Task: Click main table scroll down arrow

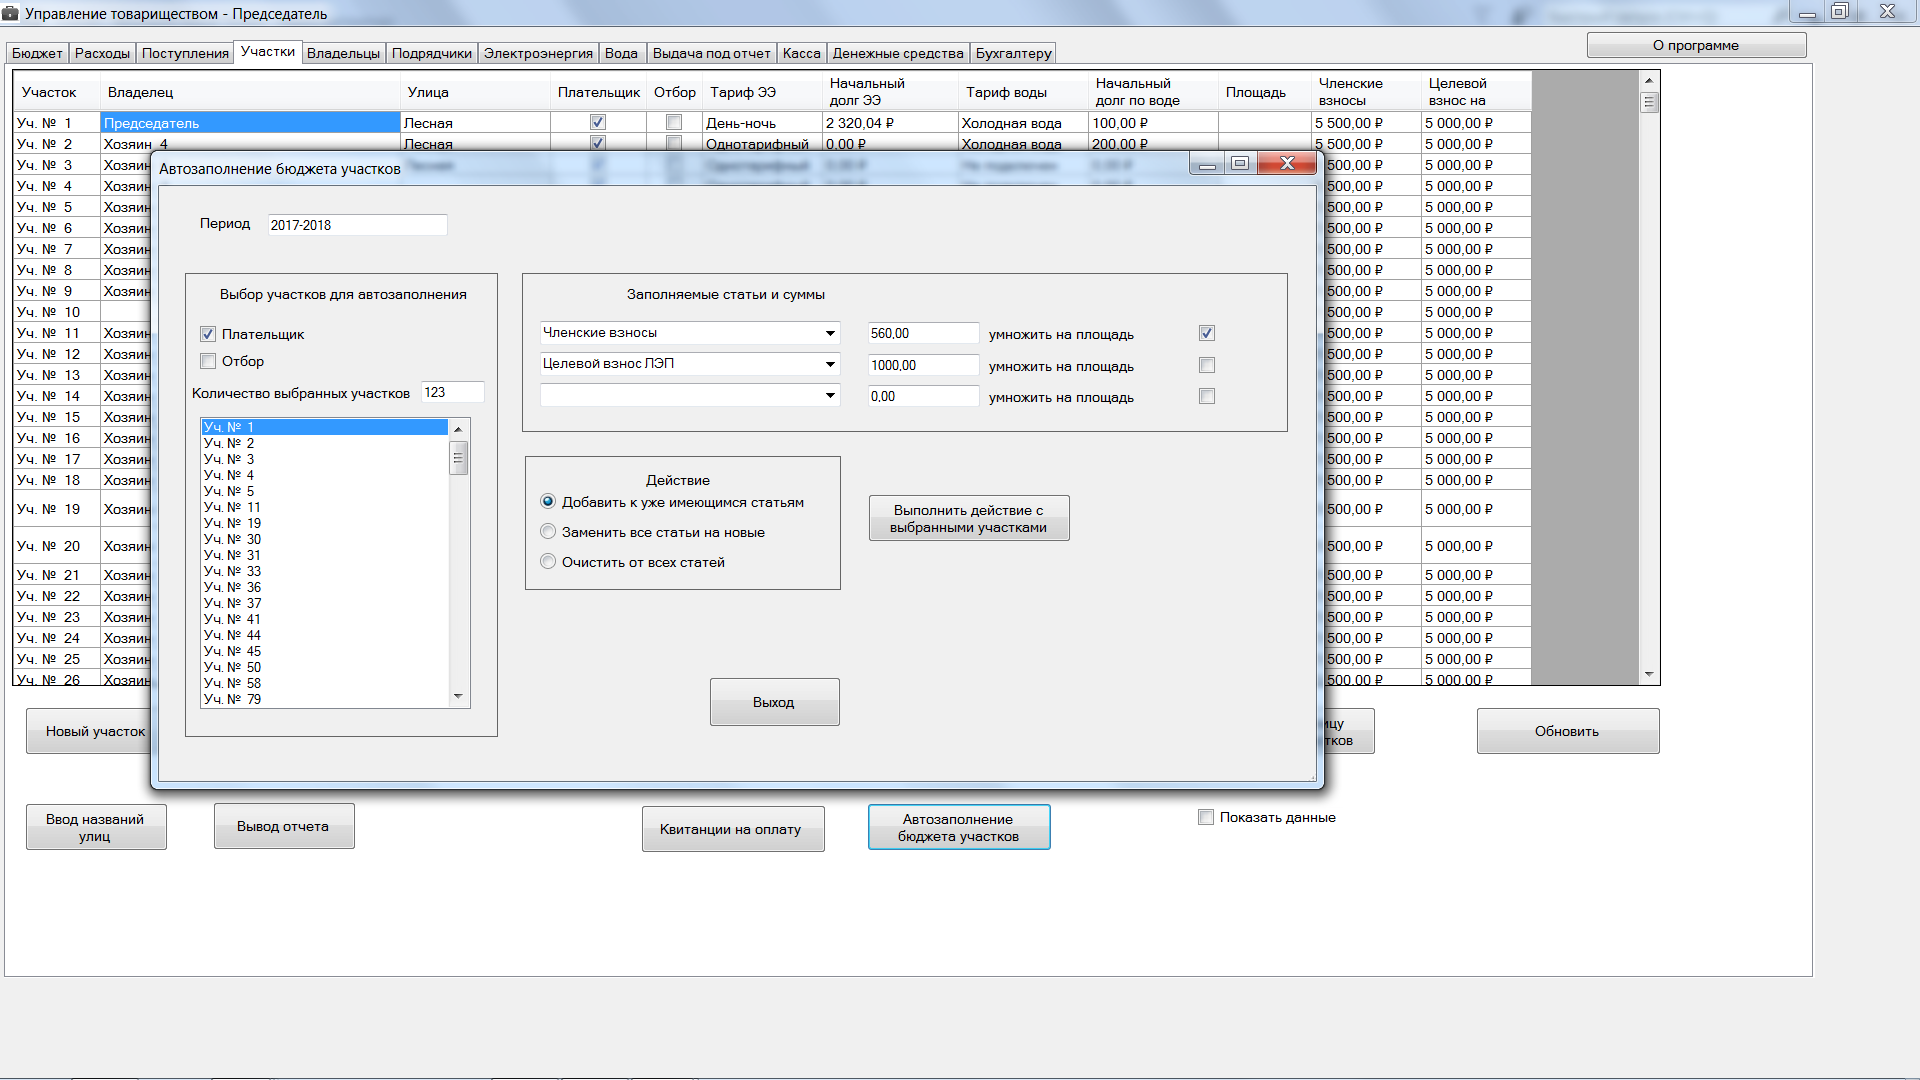Action: [1649, 675]
